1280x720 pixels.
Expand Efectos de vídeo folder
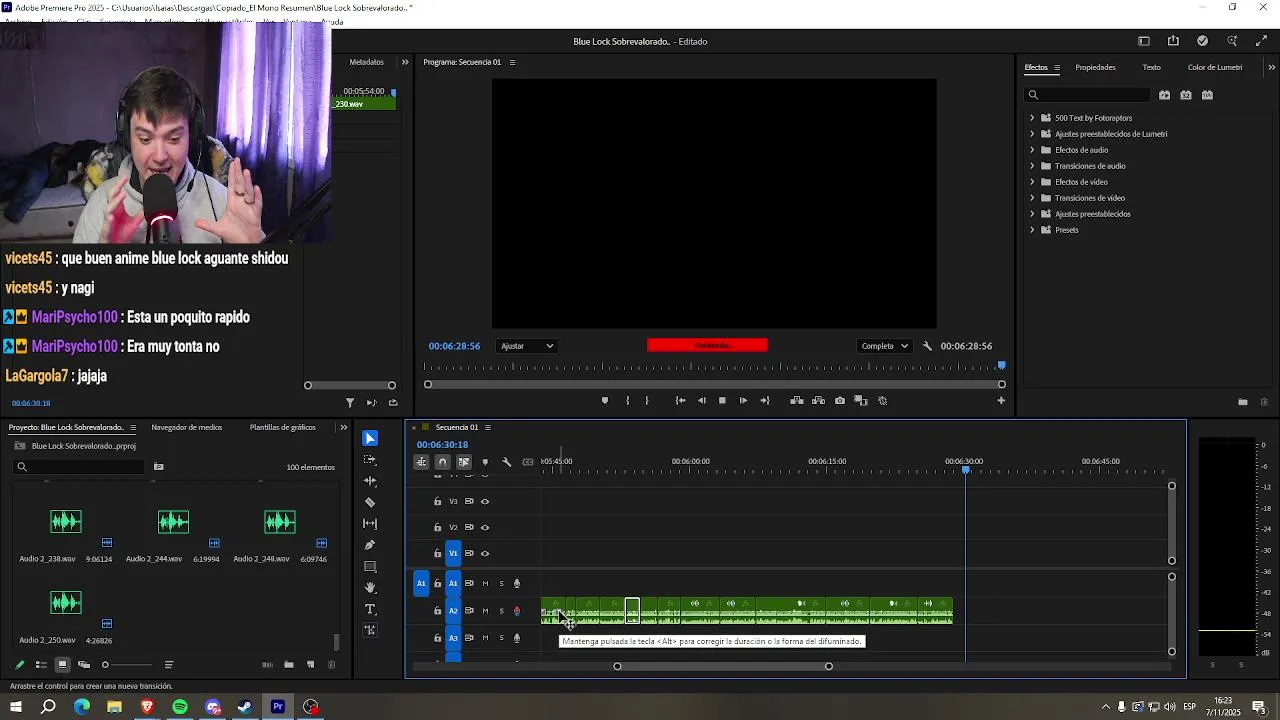[x=1032, y=182]
